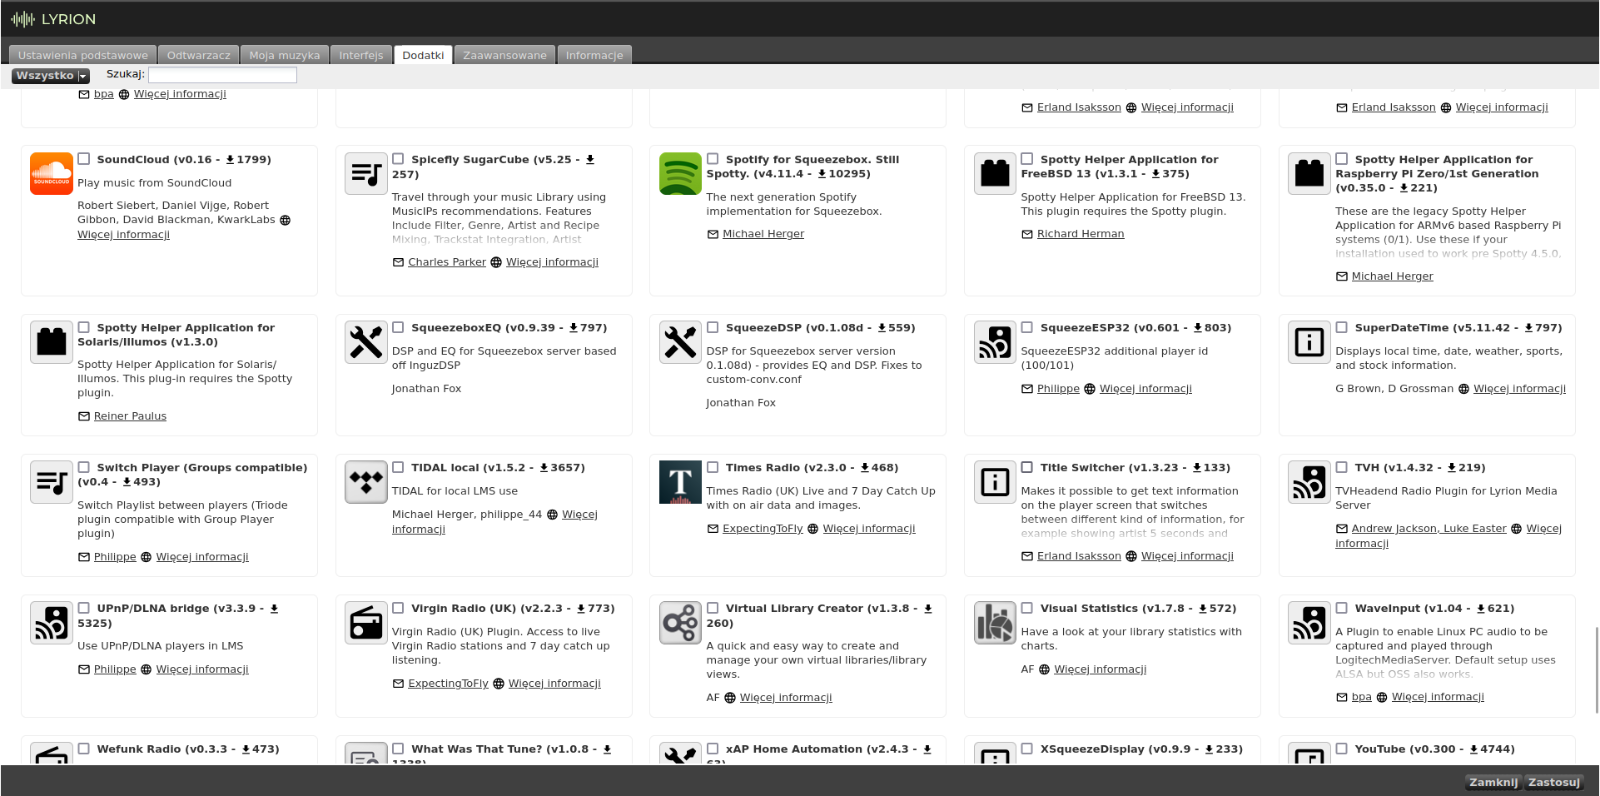Click the SuperDateTime info icon
The image size is (1600, 796).
click(1309, 342)
